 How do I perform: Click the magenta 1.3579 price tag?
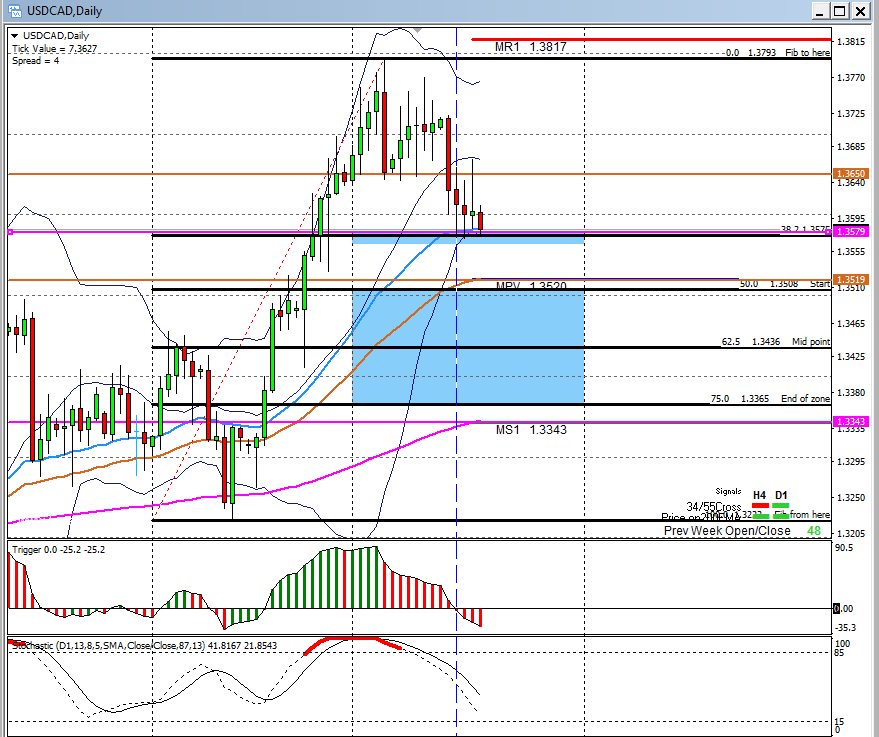850,231
